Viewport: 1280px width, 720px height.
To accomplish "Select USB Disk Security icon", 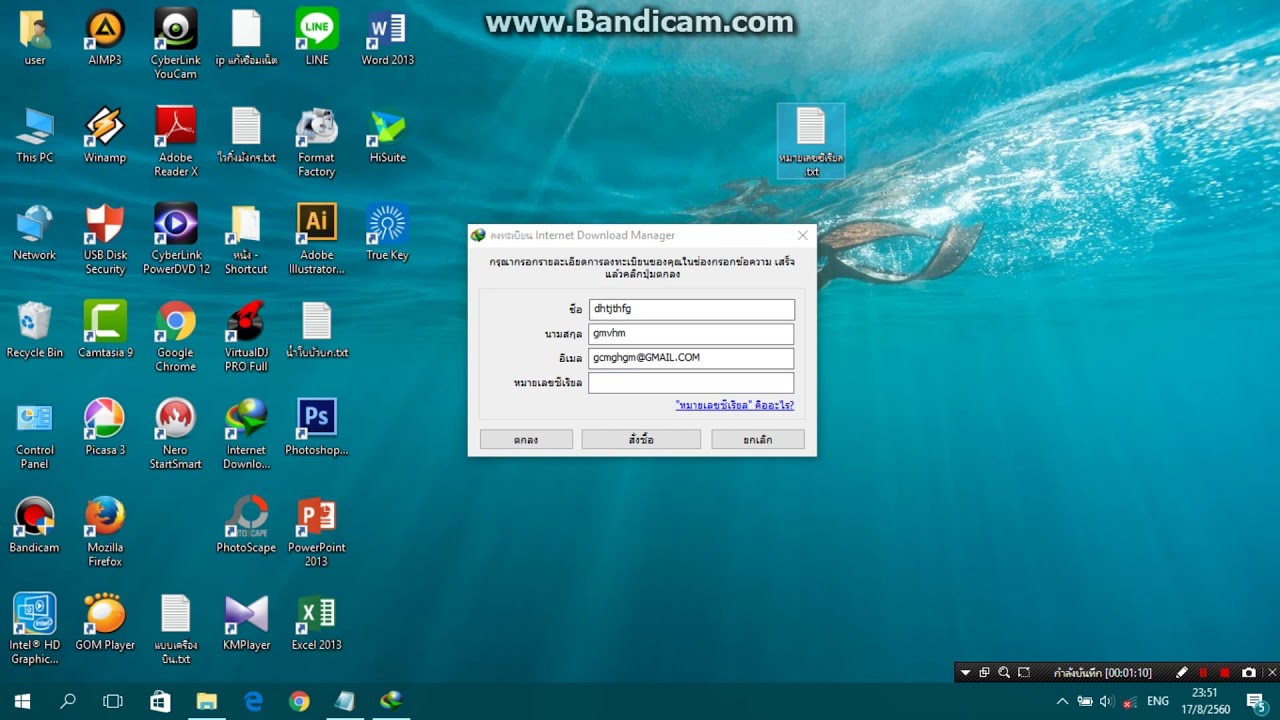I will pos(105,240).
